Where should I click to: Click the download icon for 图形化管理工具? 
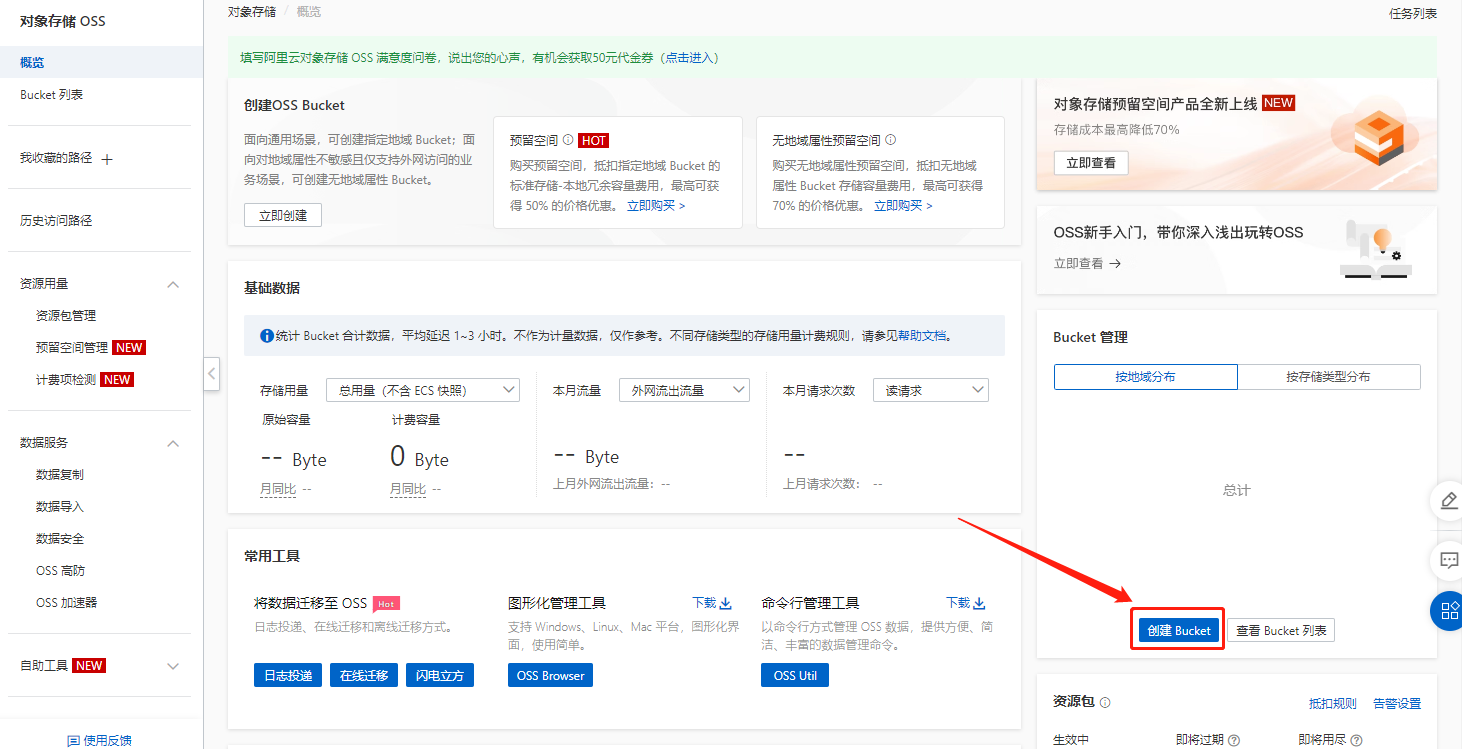(726, 603)
